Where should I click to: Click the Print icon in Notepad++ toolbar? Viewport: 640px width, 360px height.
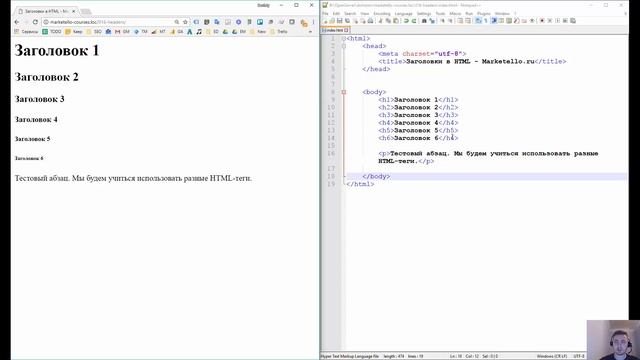pyautogui.click(x=370, y=20)
